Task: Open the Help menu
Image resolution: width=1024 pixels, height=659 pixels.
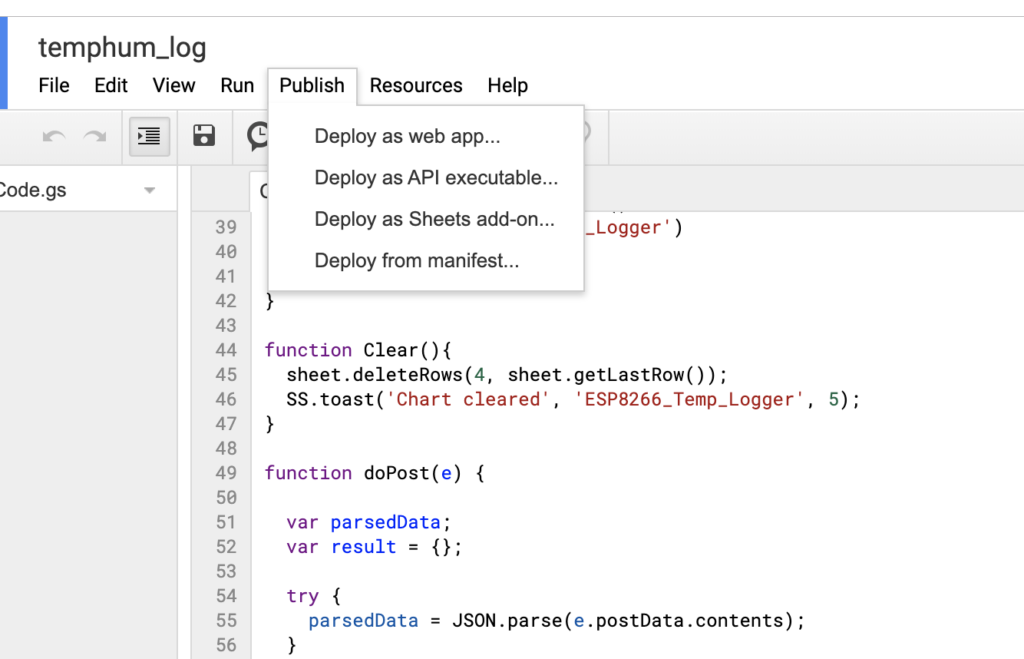Action: 507,86
